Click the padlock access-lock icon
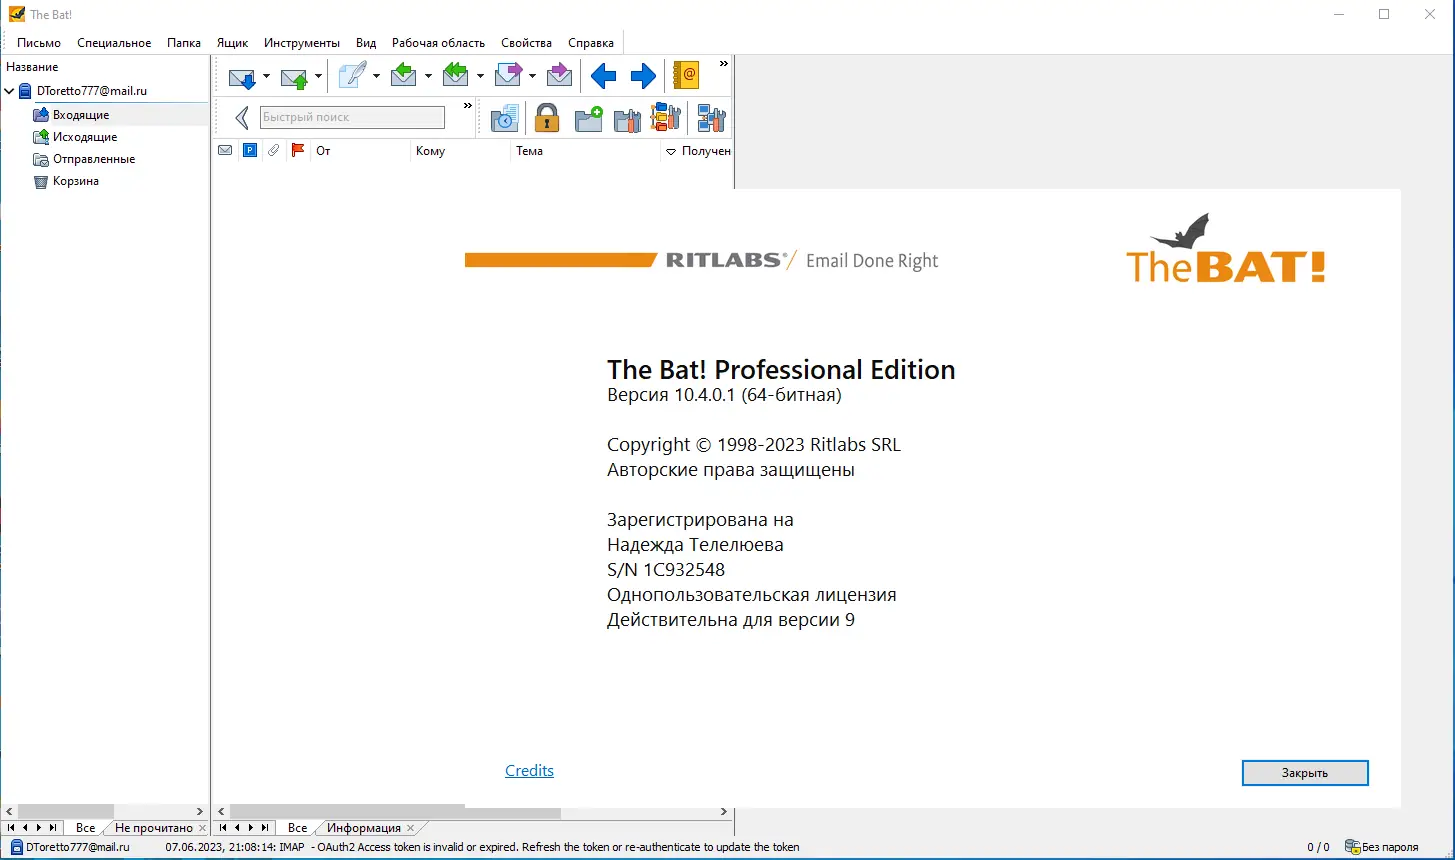Screen dimensions: 1455x860 [546, 118]
